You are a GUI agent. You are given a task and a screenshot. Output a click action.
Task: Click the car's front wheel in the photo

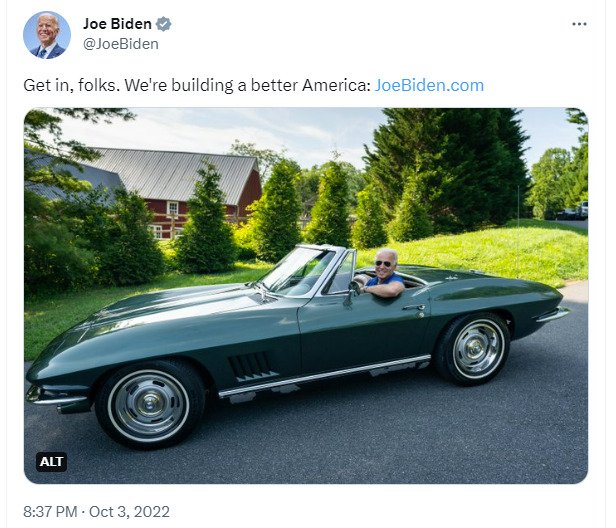point(149,404)
